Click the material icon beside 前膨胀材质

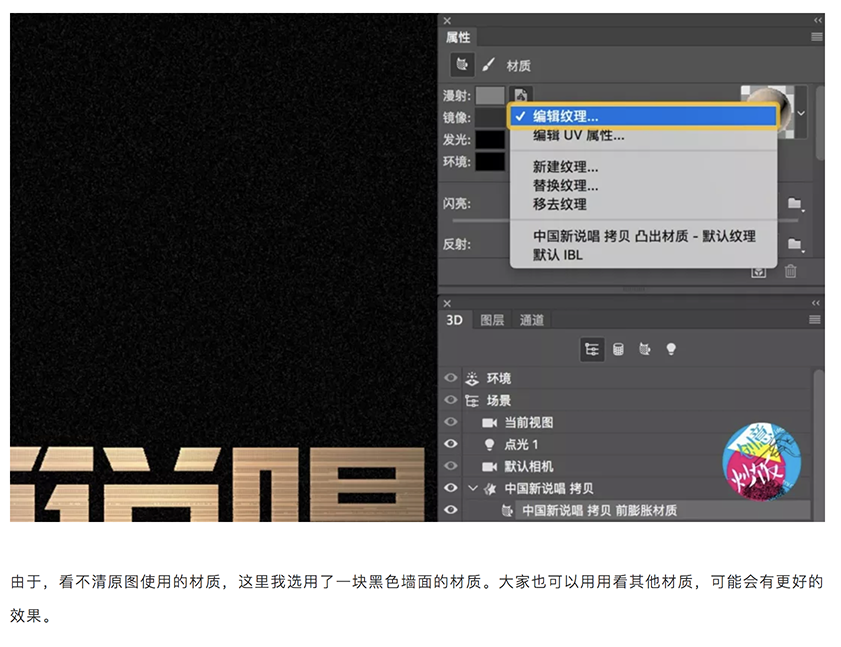(507, 511)
